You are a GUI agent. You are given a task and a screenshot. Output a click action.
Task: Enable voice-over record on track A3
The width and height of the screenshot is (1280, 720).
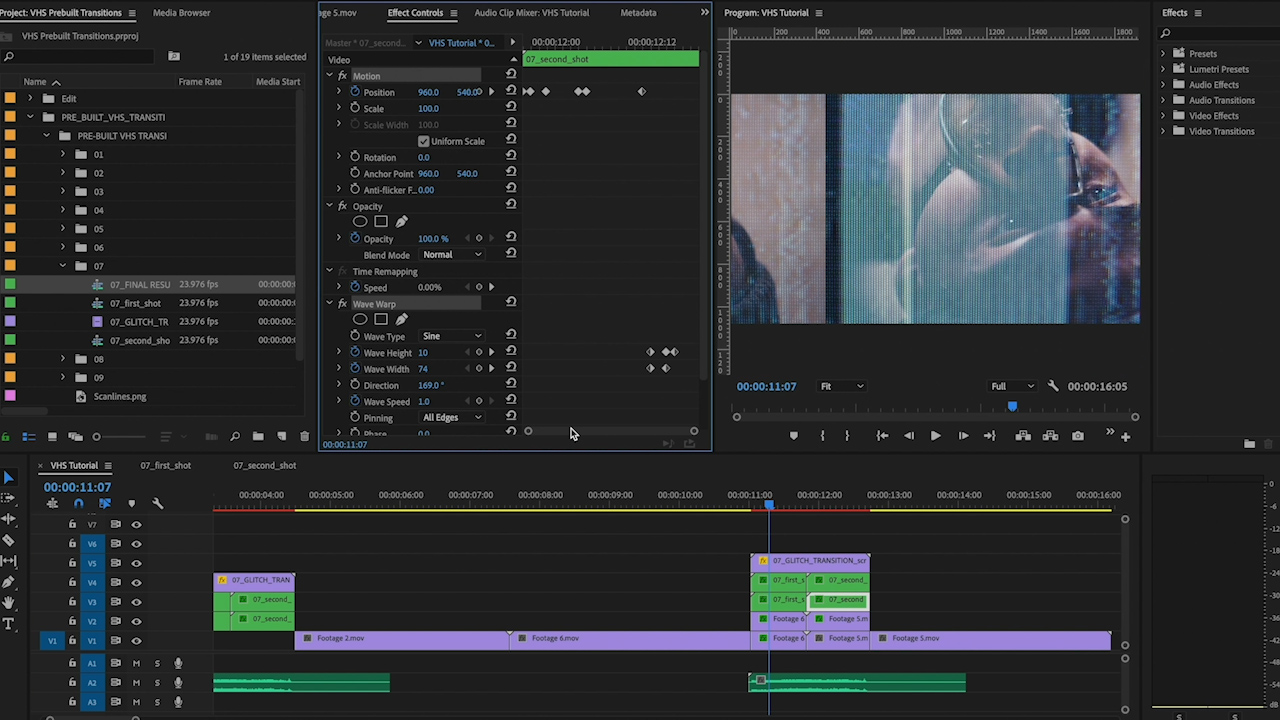(x=178, y=702)
